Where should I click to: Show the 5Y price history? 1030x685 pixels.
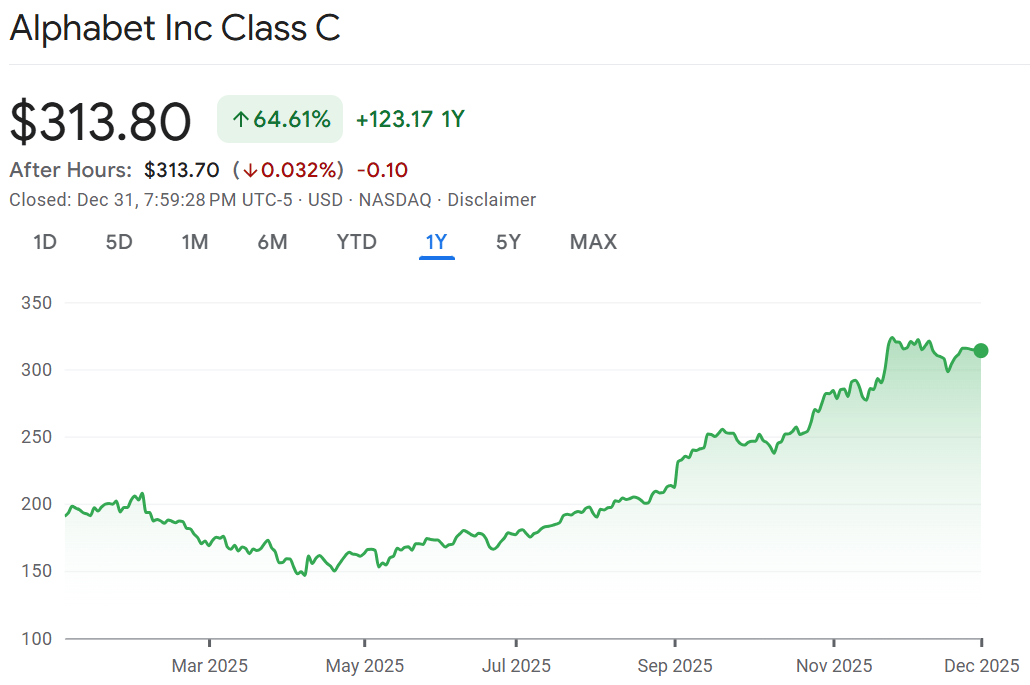pyautogui.click(x=508, y=242)
